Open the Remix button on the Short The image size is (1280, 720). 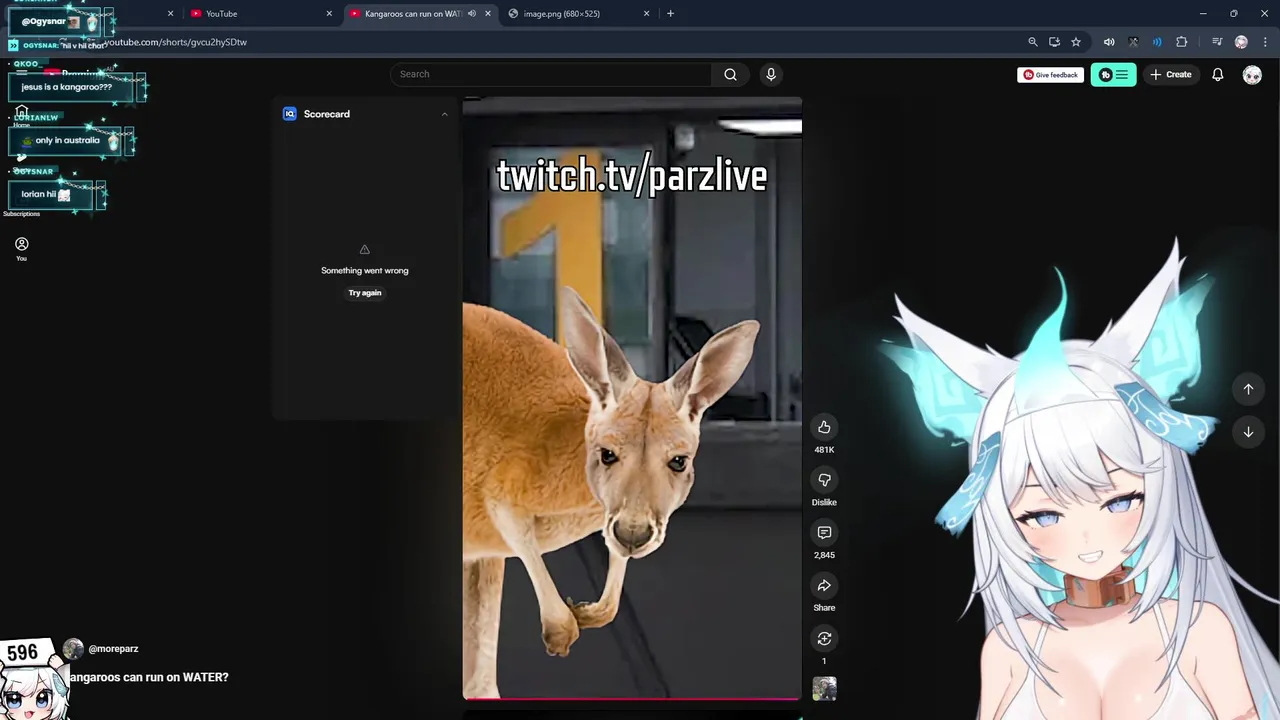(824, 638)
